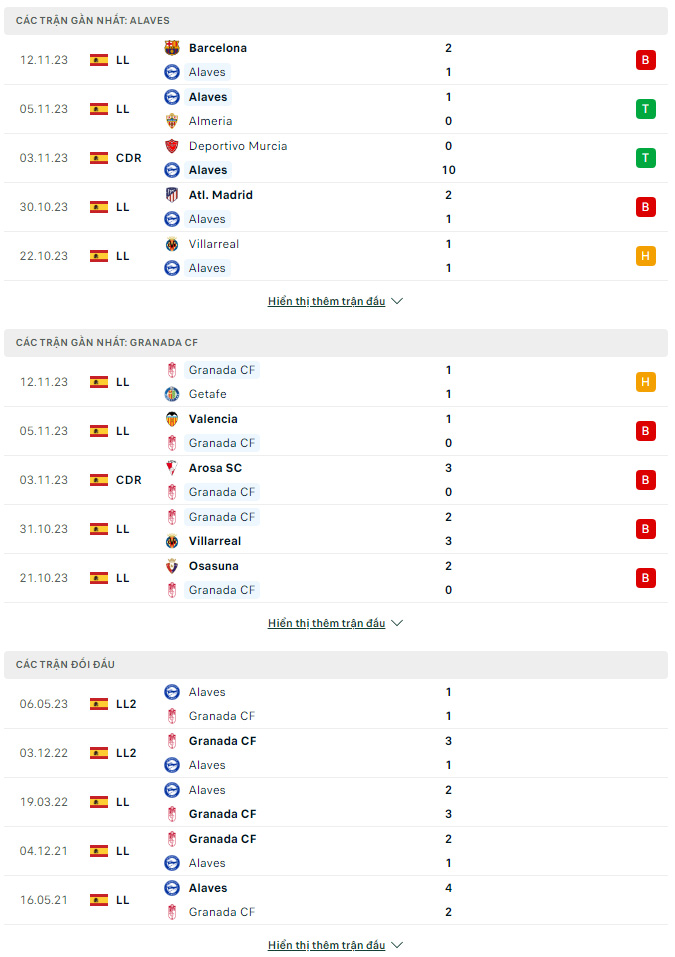Click the Barcelona club crest icon
This screenshot has width=675, height=957.
pyautogui.click(x=172, y=48)
